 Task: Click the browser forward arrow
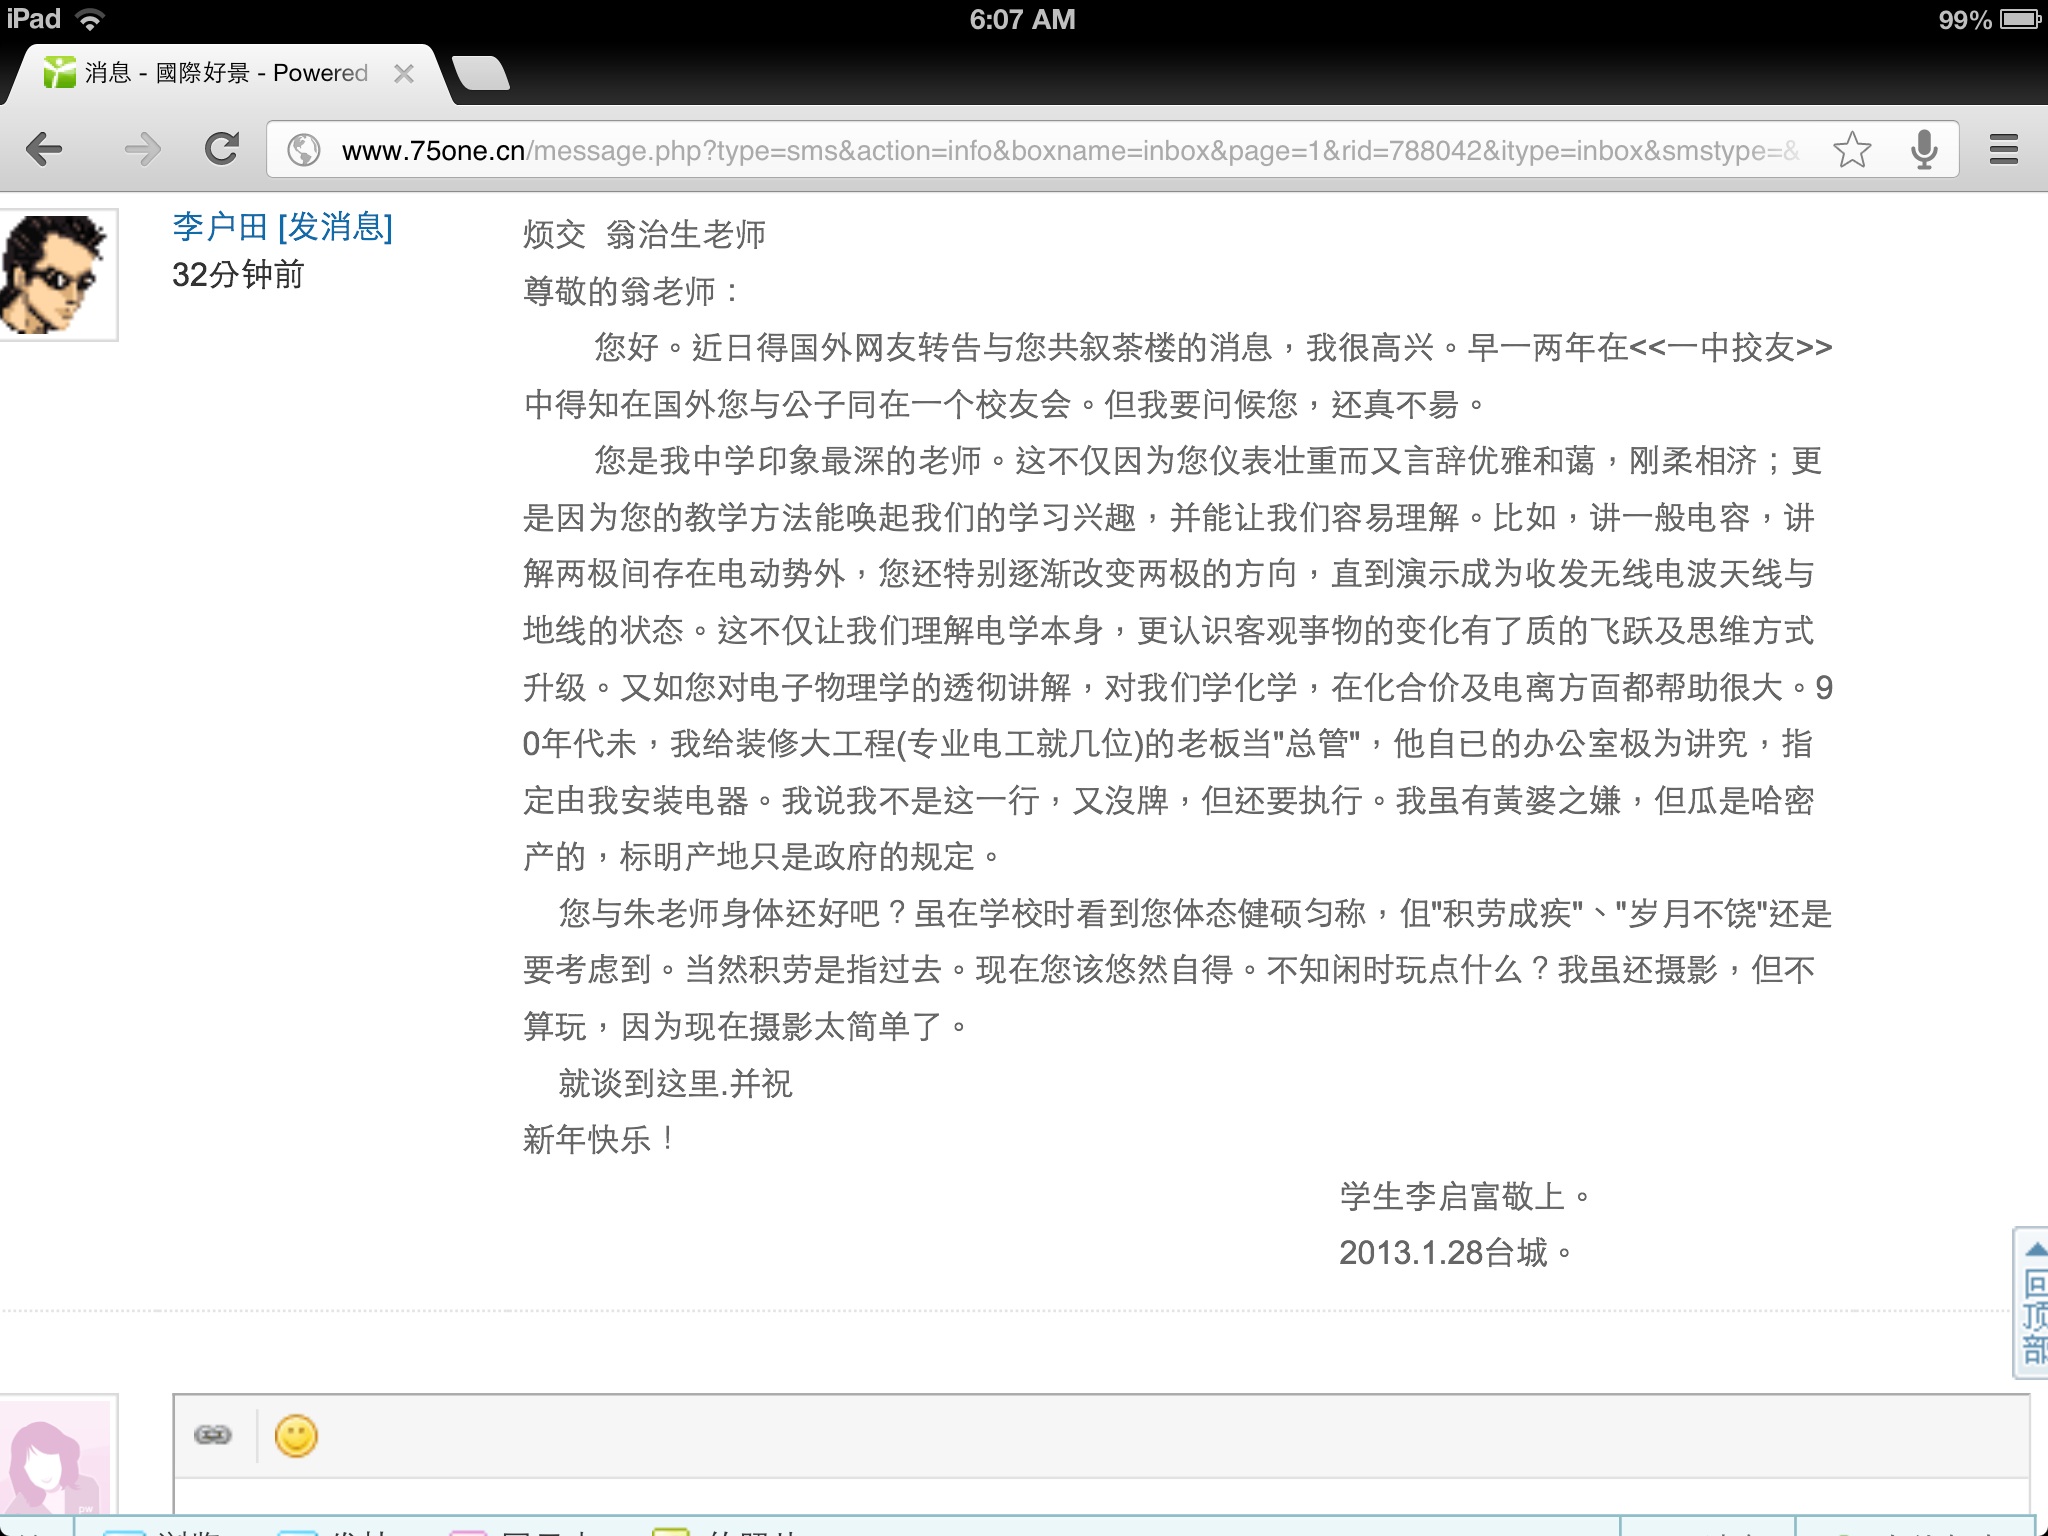(142, 150)
